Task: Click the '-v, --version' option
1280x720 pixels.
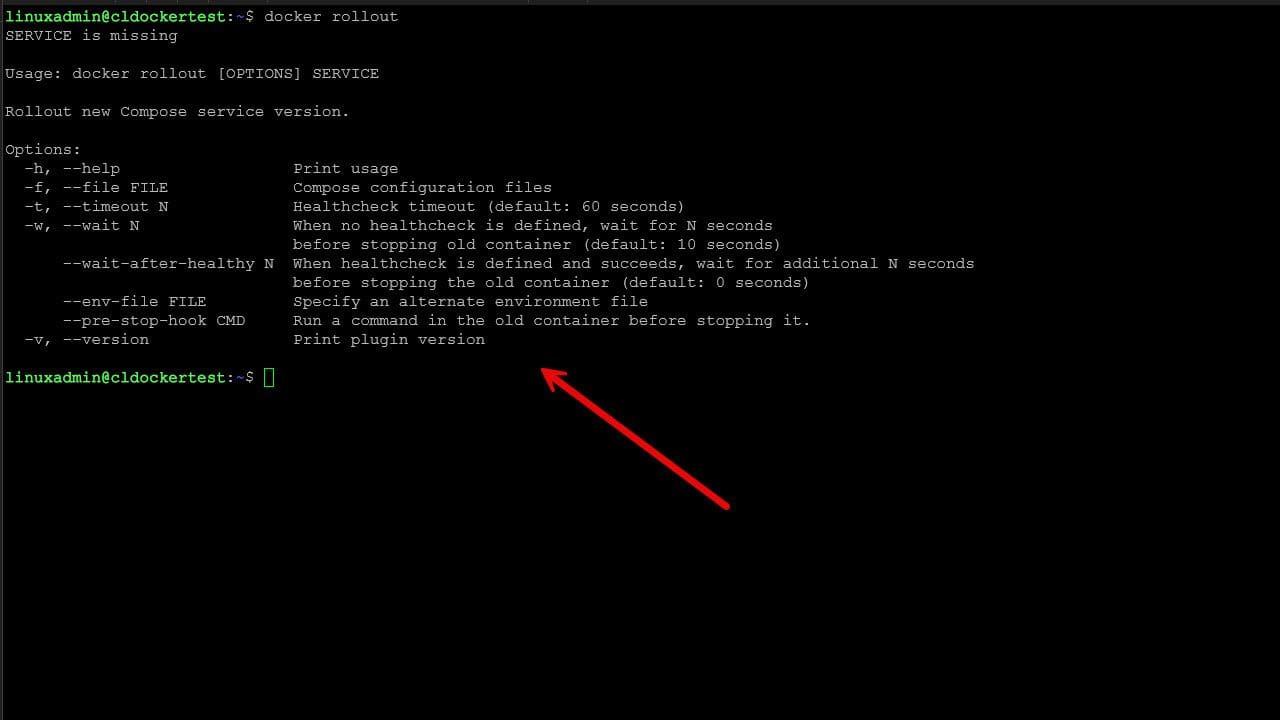Action: click(86, 339)
